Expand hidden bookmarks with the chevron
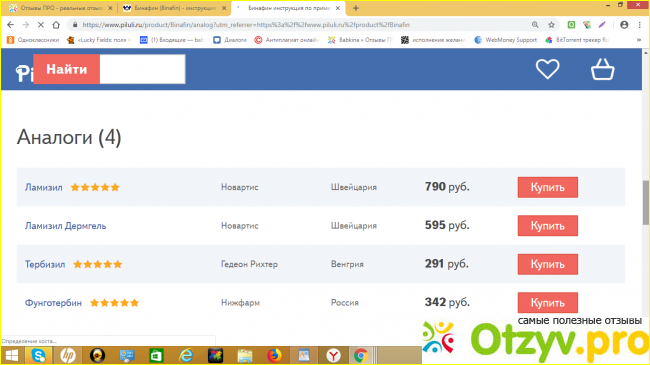Screen dimensions: 650x365 tap(639, 40)
